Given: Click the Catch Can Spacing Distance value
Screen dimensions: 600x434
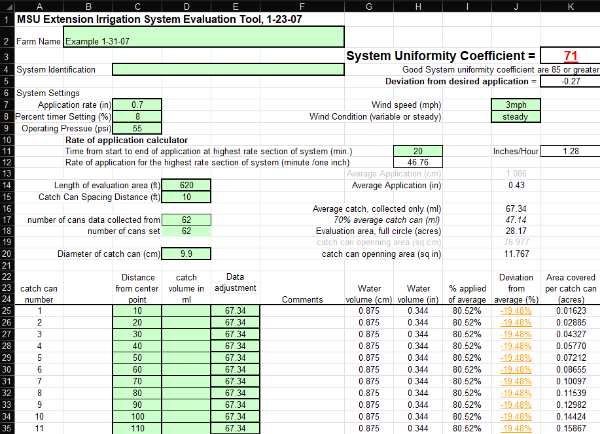Looking at the screenshot, I should (x=186, y=197).
